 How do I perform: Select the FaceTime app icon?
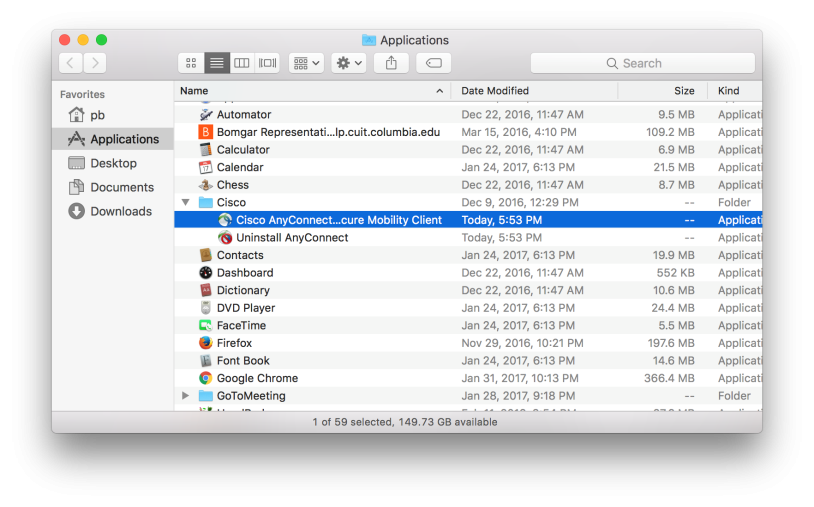(206, 325)
